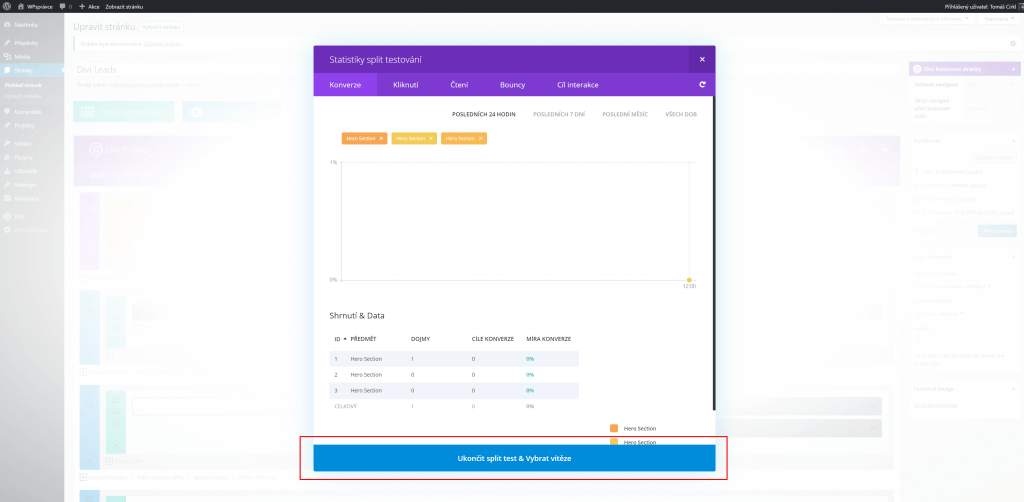Open Vytvořit stránku submenu item
Image resolution: width=1024 pixels, height=502 pixels.
(23, 96)
